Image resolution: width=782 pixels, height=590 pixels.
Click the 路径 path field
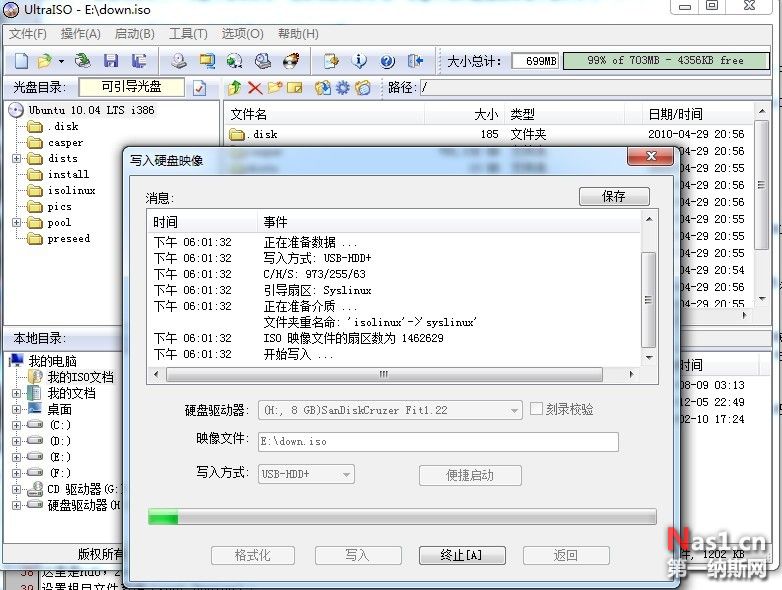[595, 88]
